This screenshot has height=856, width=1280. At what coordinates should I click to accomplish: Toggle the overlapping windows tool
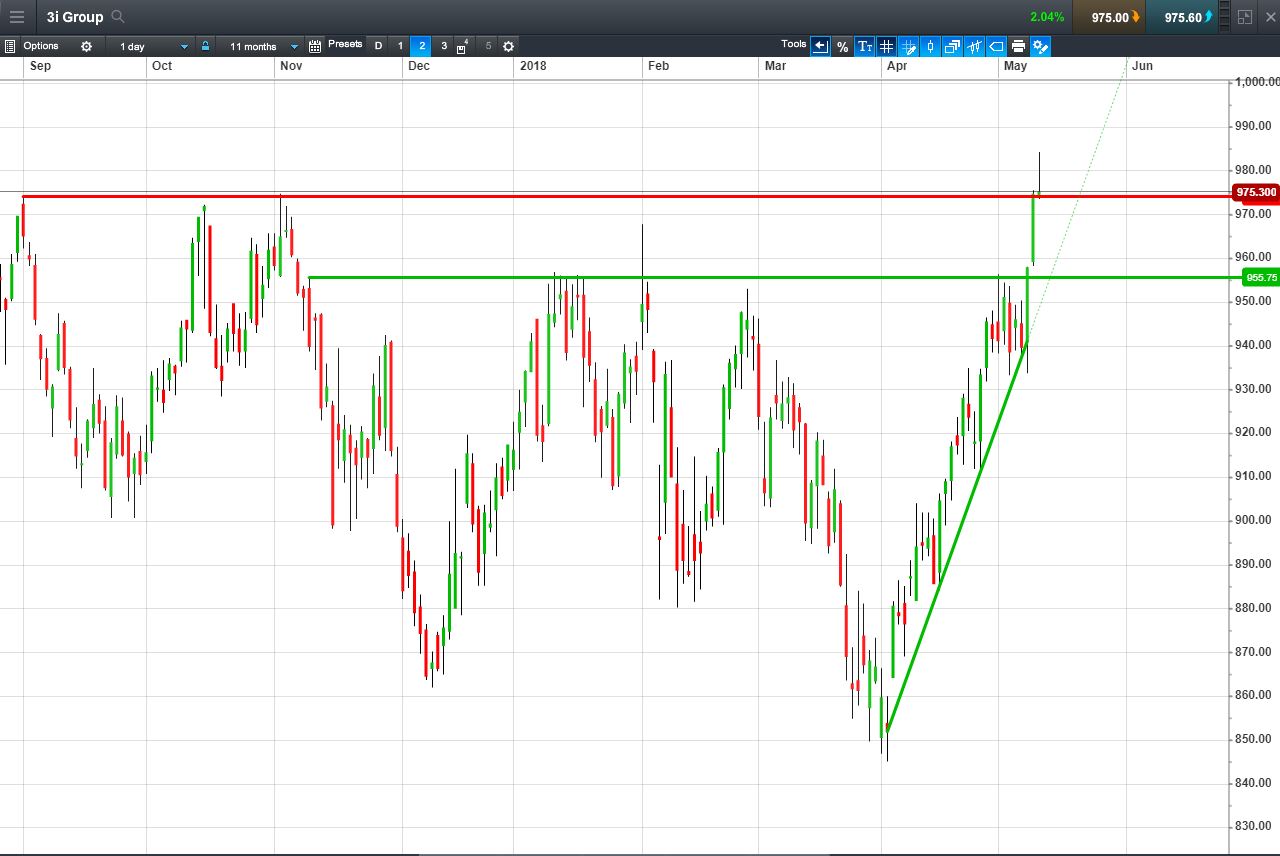tap(952, 46)
